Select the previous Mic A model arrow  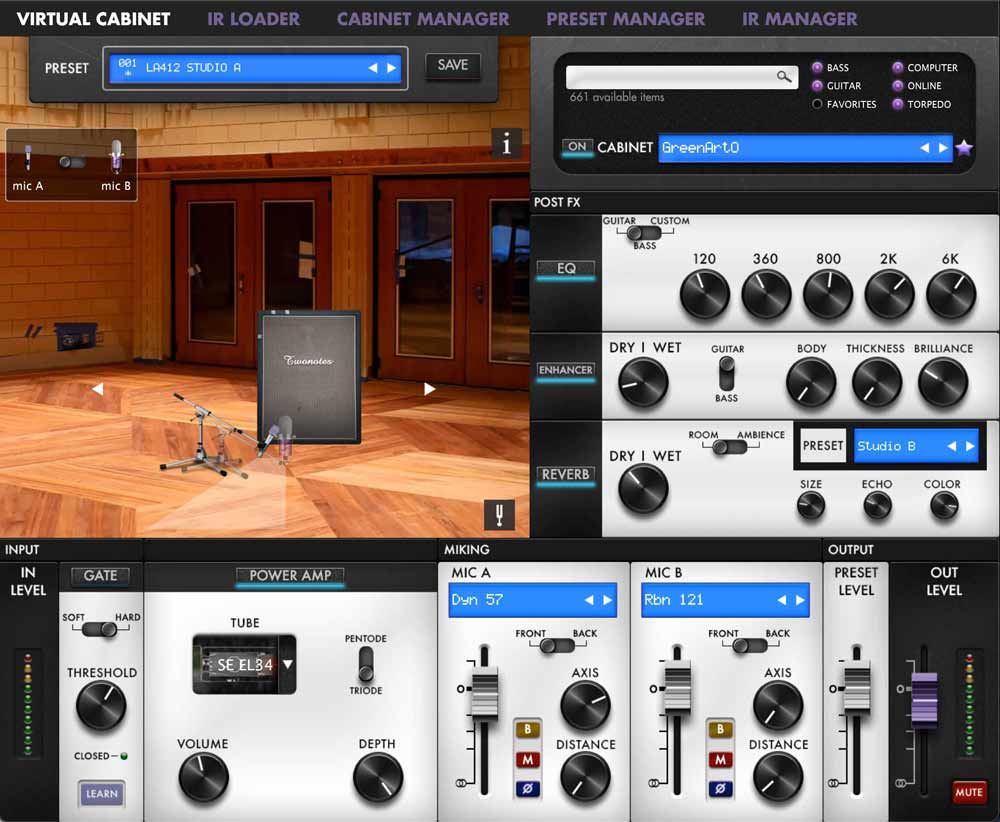tap(589, 600)
